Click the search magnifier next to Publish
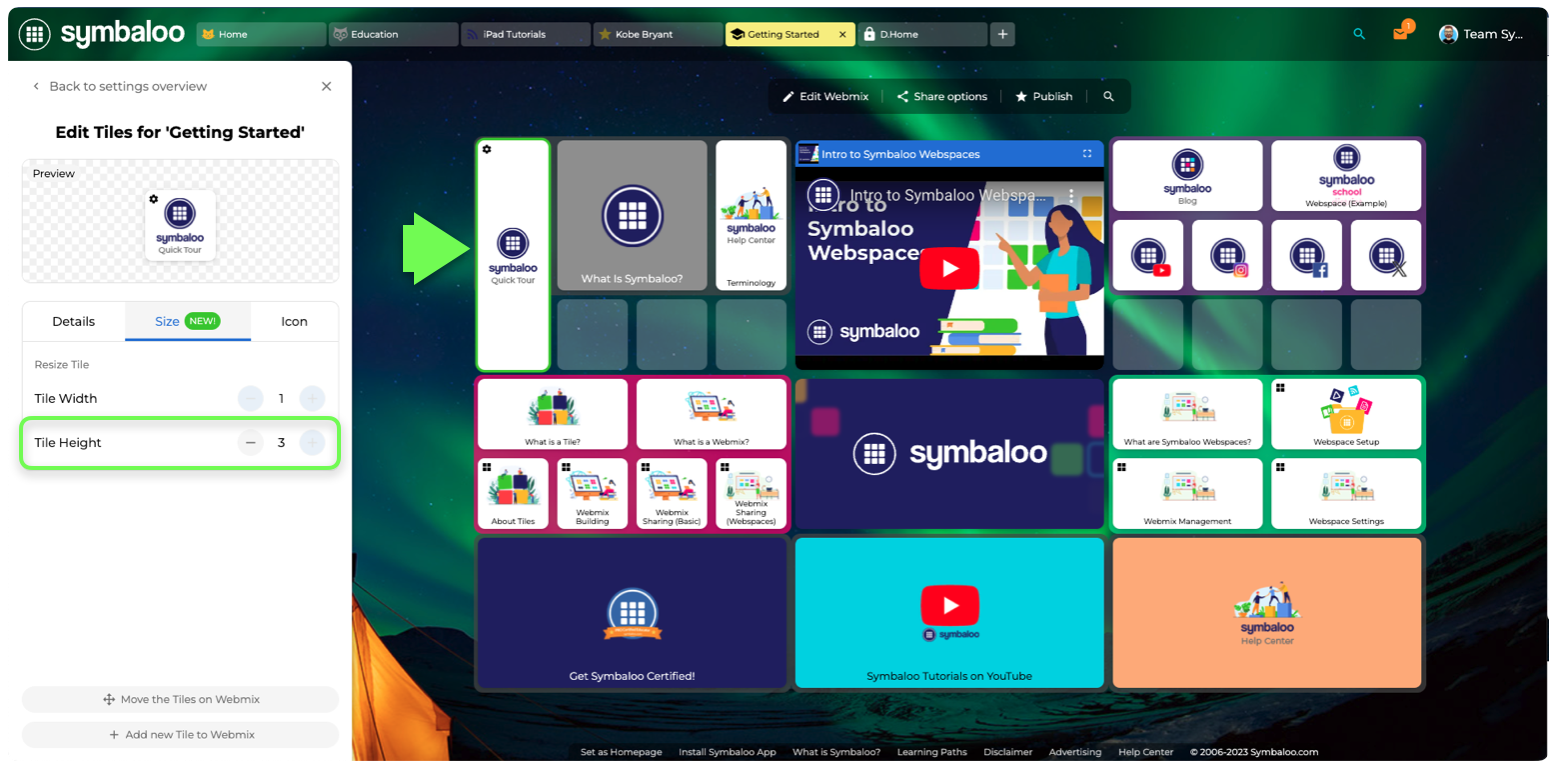Screen dimensions: 1555x767 click(x=1108, y=97)
